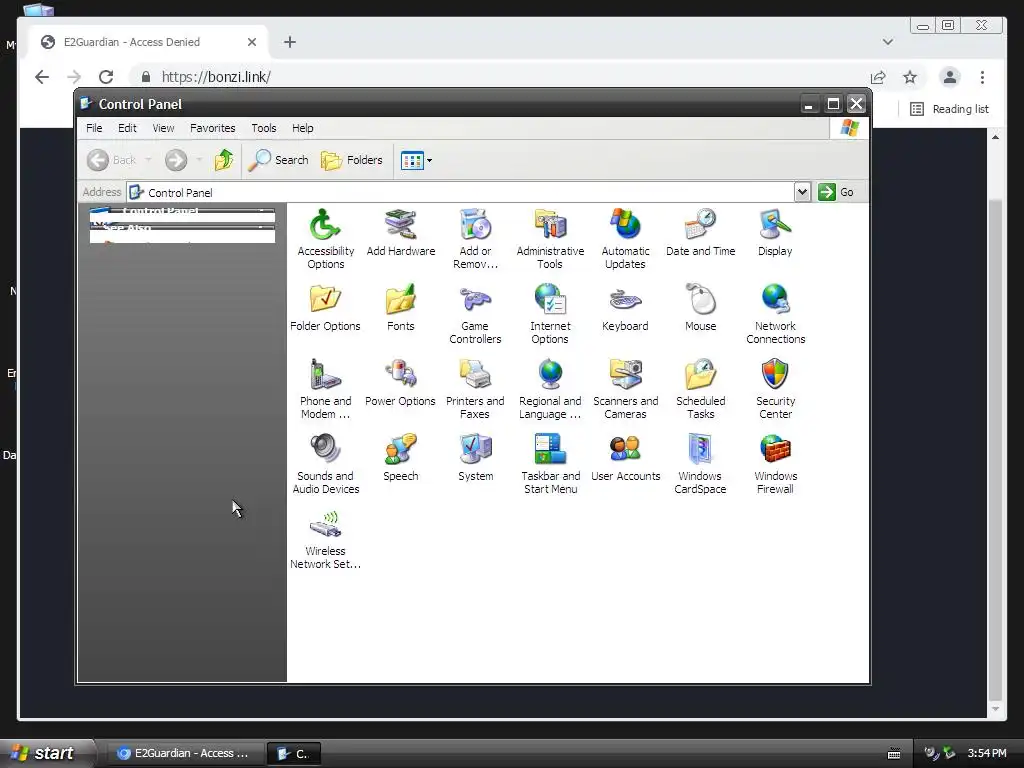The image size is (1024, 768).
Task: Open the Add Hardware wizard icon
Action: coord(400,232)
